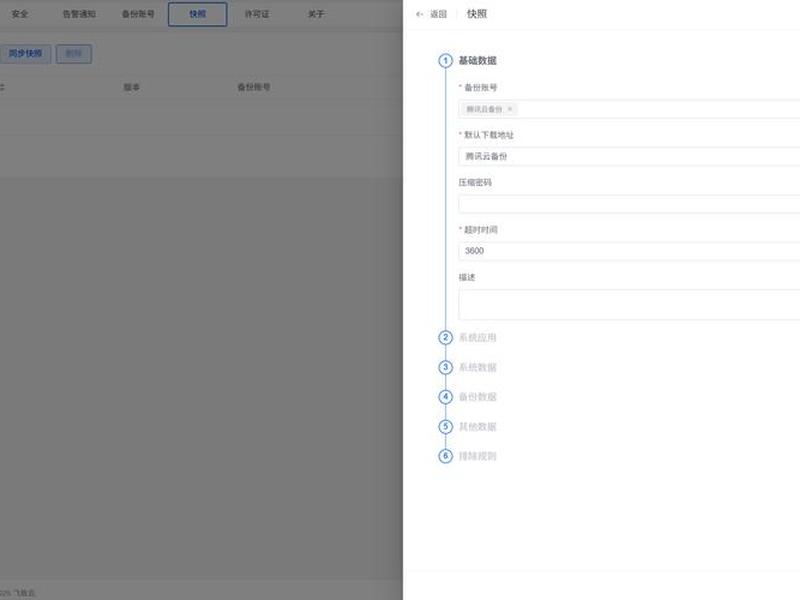The width and height of the screenshot is (800, 600).
Task: Switch to the 告警通知 tab
Action: coord(79,14)
